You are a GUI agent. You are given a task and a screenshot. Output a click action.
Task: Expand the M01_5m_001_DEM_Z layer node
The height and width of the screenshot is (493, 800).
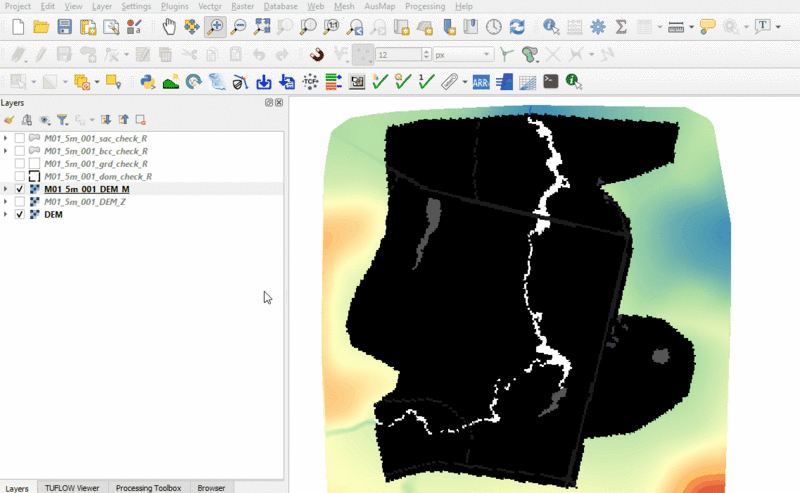pos(6,202)
